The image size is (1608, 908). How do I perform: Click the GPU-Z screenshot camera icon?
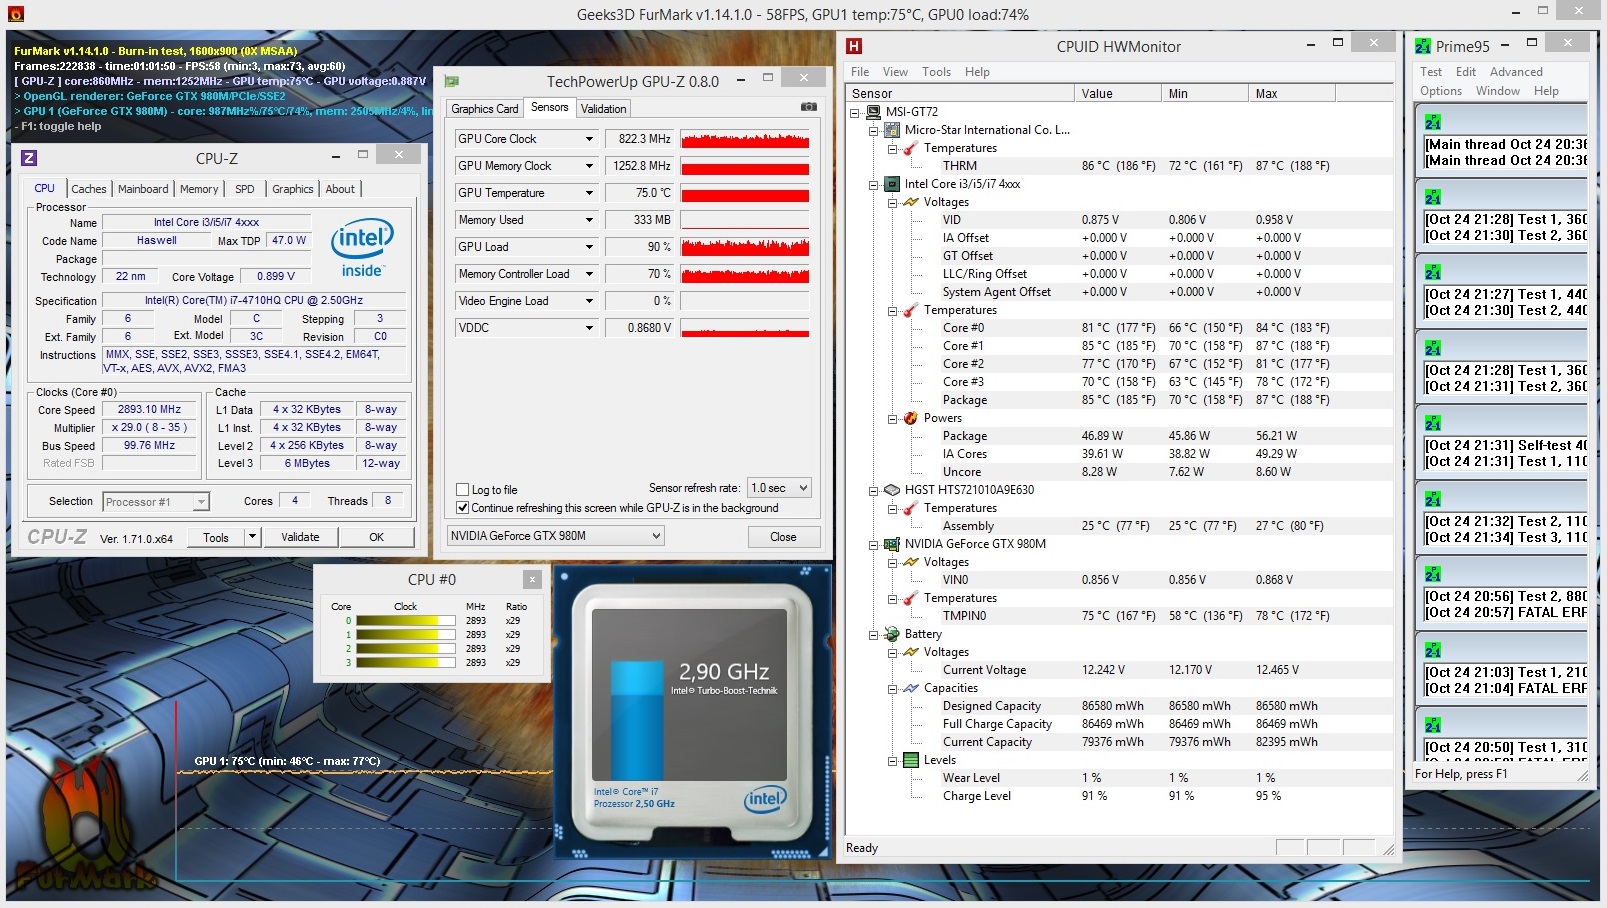pyautogui.click(x=808, y=107)
